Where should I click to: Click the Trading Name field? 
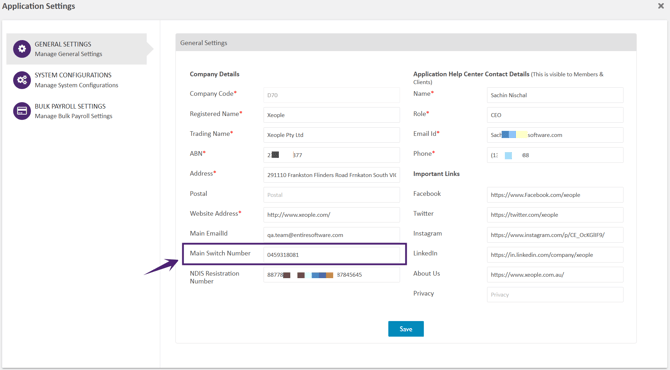332,135
